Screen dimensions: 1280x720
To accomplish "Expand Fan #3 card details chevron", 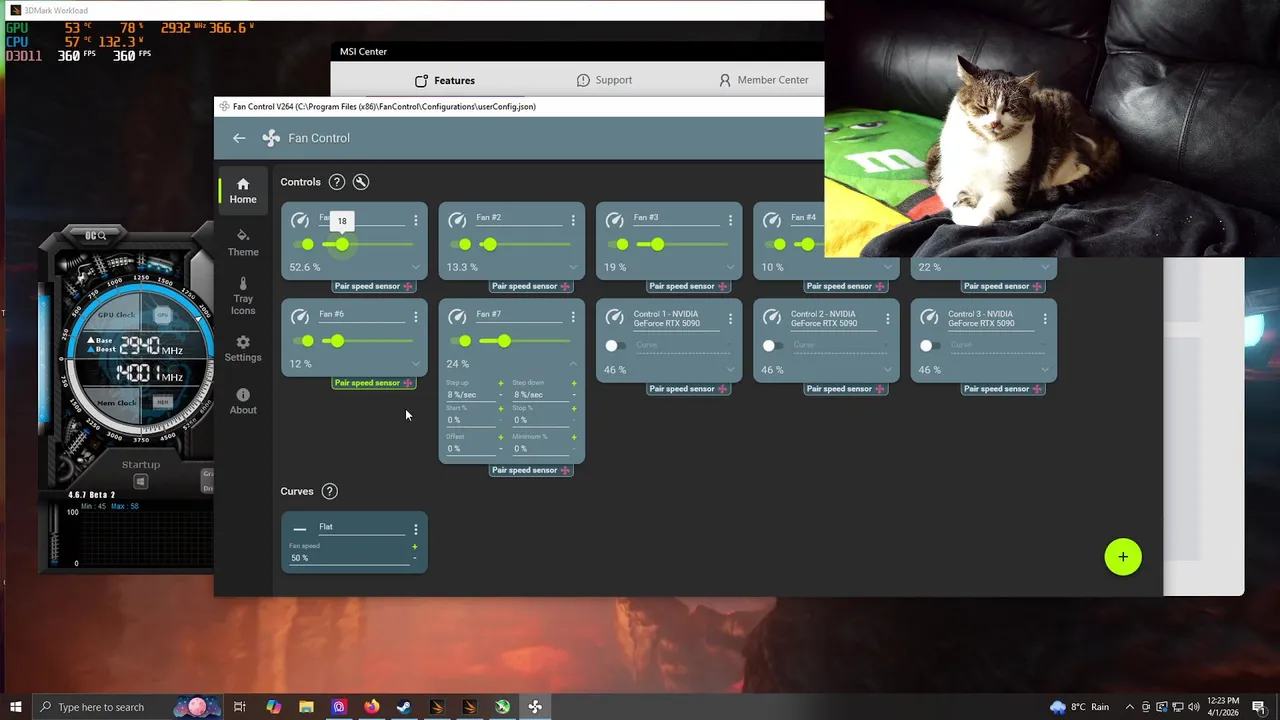I will pos(730,267).
